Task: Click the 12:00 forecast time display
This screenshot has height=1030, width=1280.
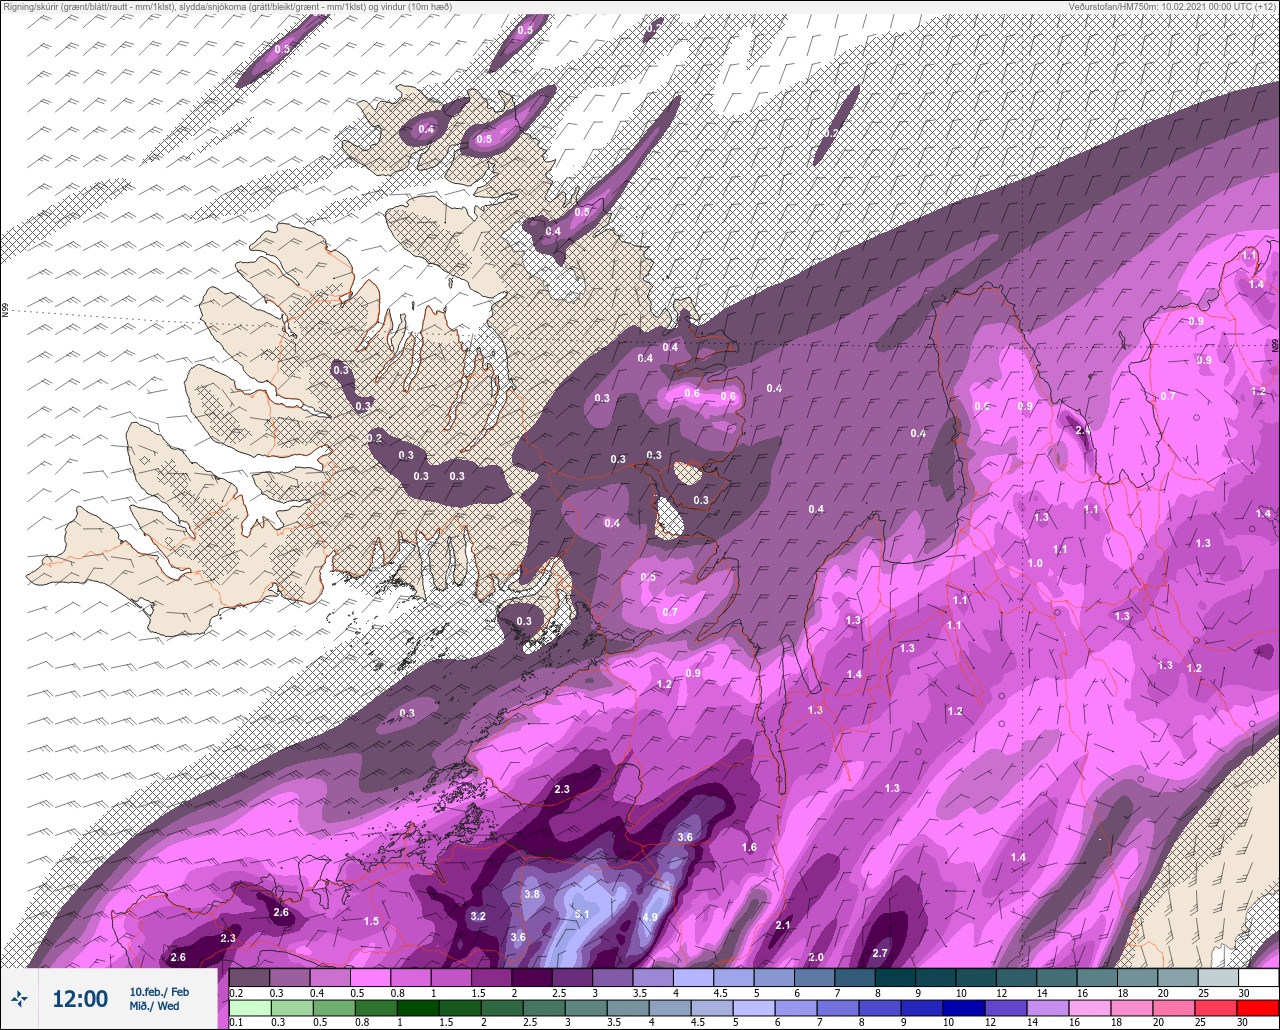Action: [80, 999]
